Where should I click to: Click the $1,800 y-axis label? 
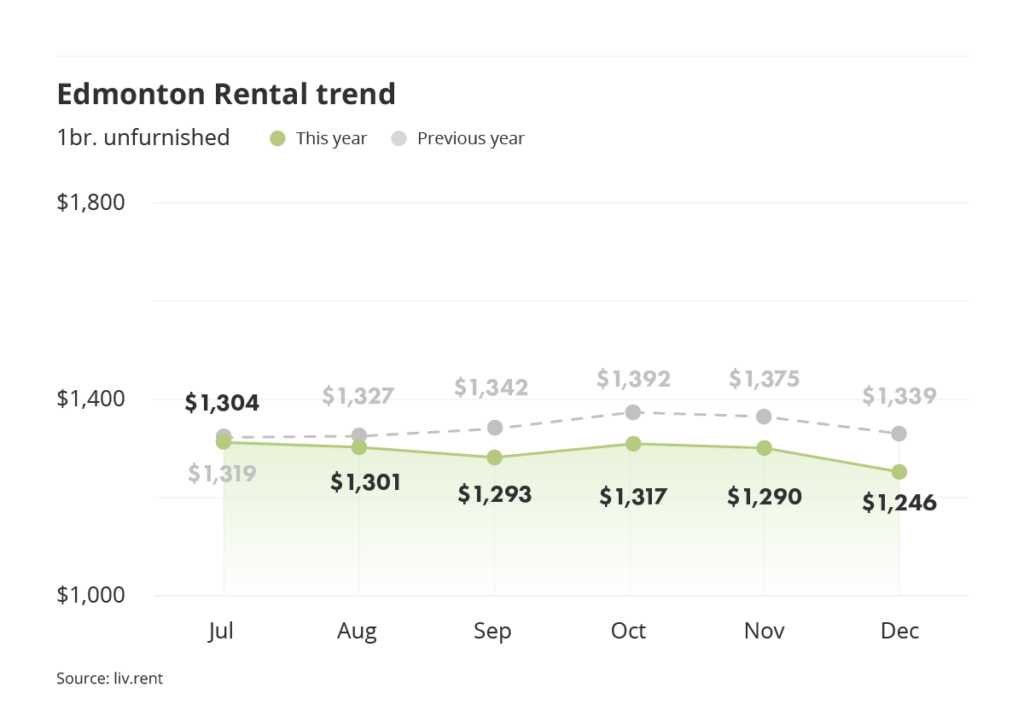click(x=90, y=203)
